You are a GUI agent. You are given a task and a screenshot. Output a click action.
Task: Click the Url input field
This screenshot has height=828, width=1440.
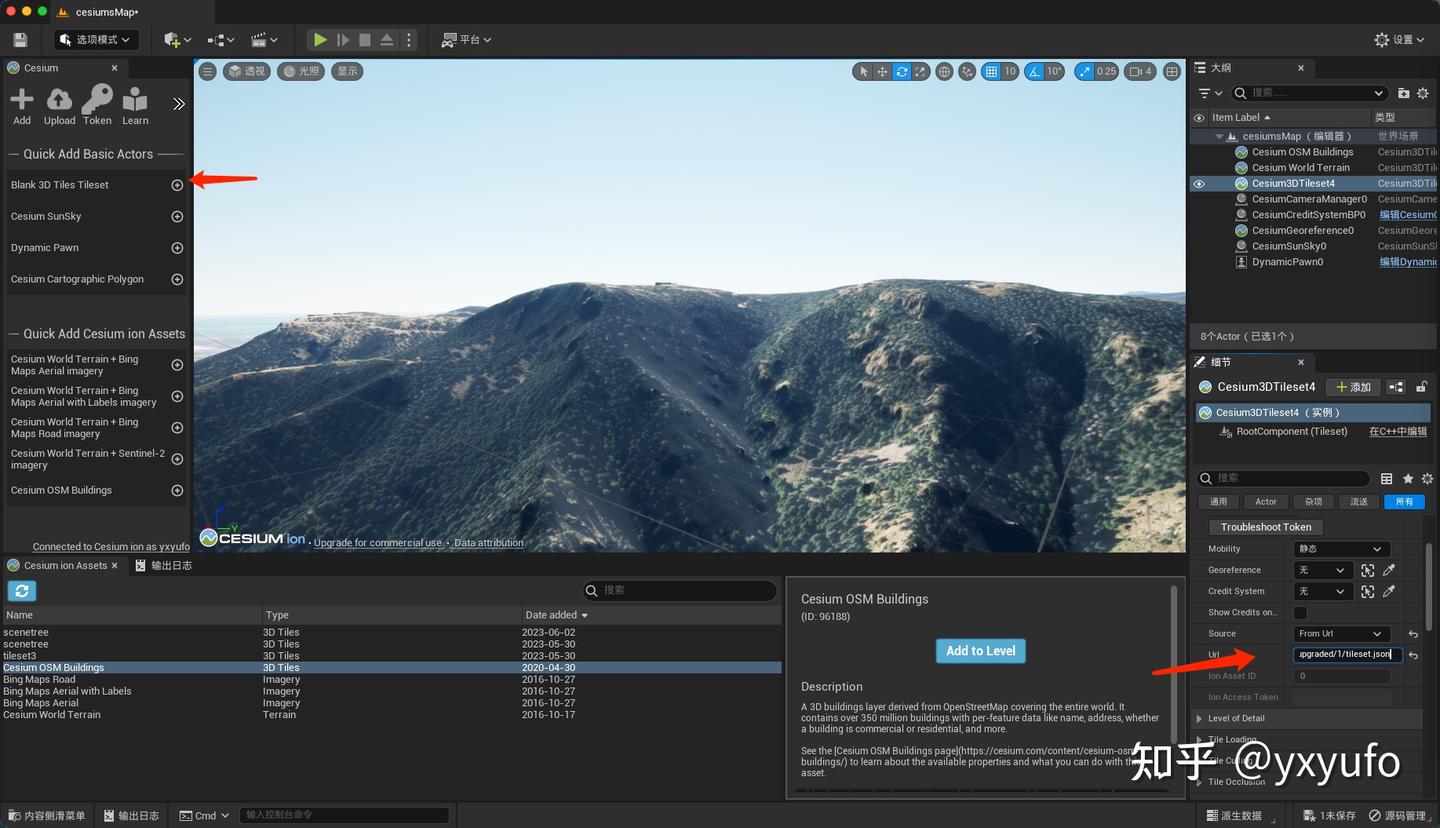pos(1346,655)
